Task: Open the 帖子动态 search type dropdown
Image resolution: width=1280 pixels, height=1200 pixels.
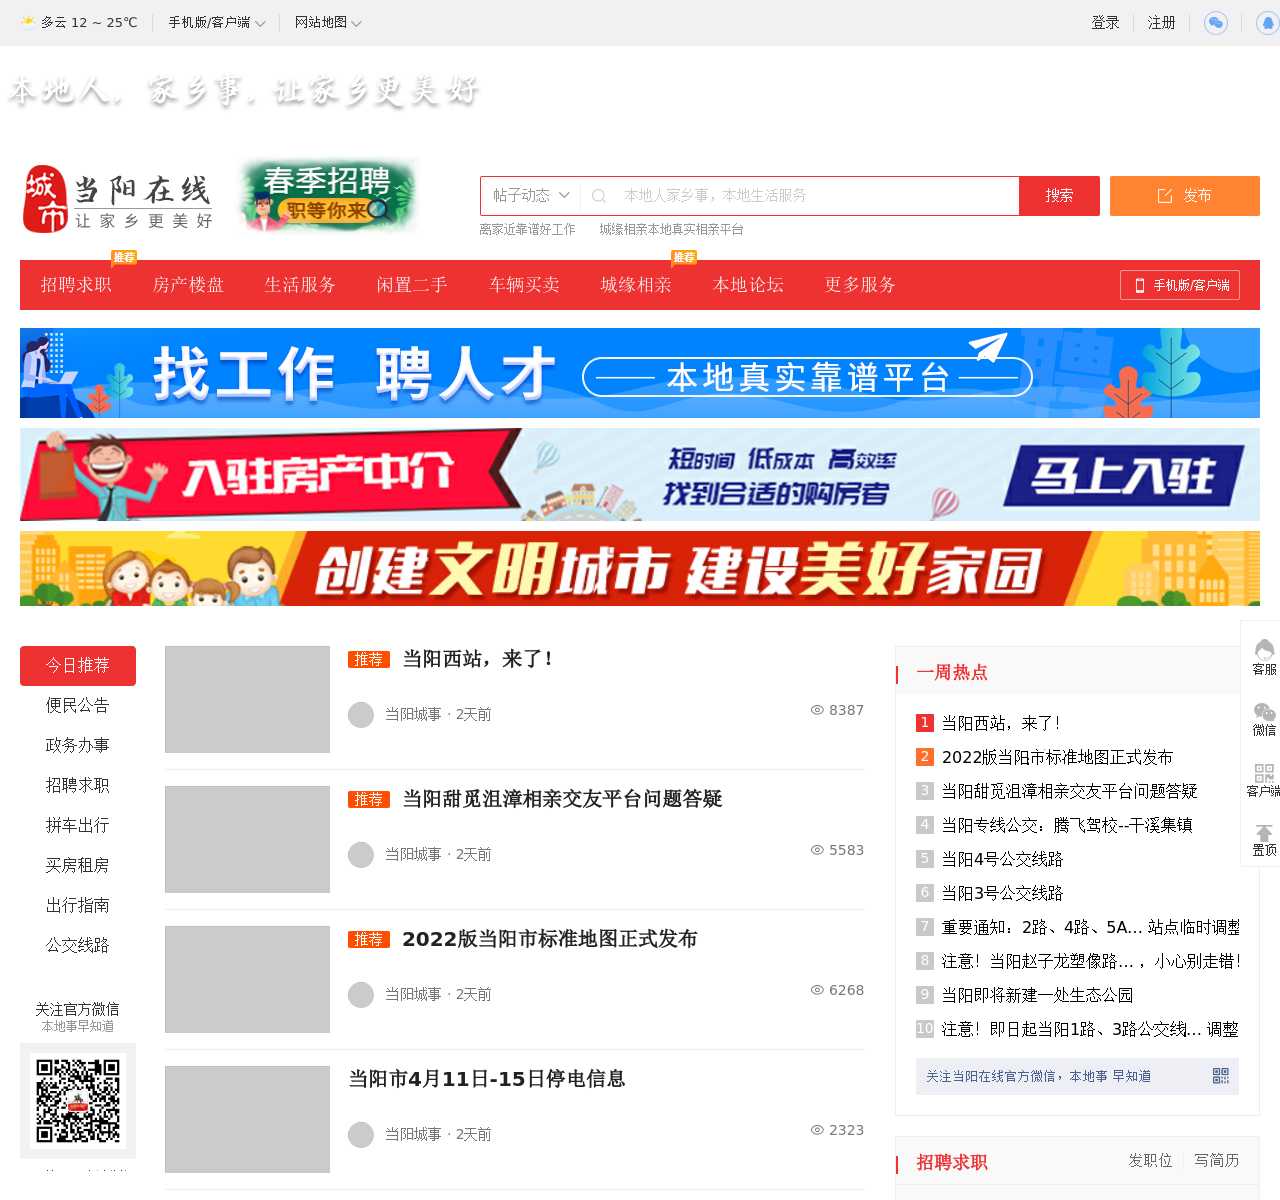Action: point(530,196)
